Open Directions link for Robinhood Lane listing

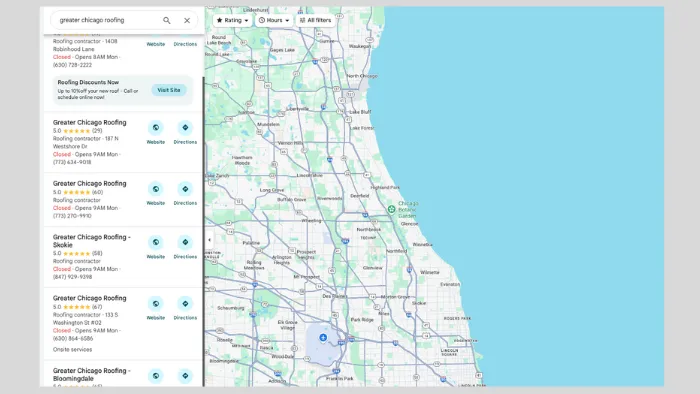[185, 44]
